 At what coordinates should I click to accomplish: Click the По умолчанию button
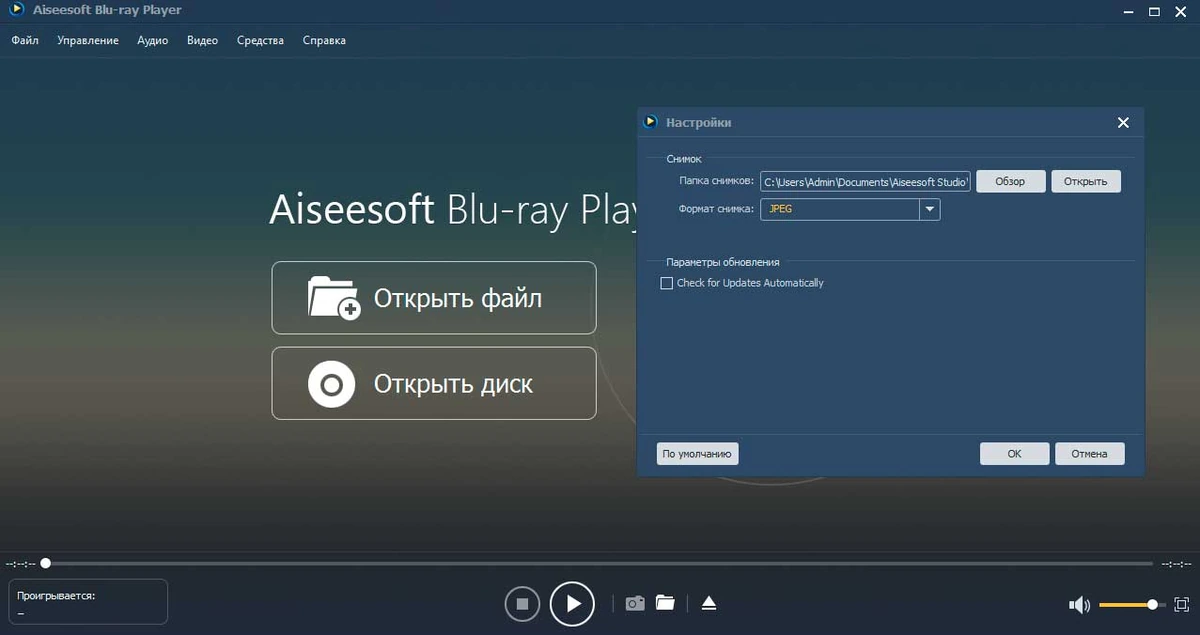(x=697, y=454)
